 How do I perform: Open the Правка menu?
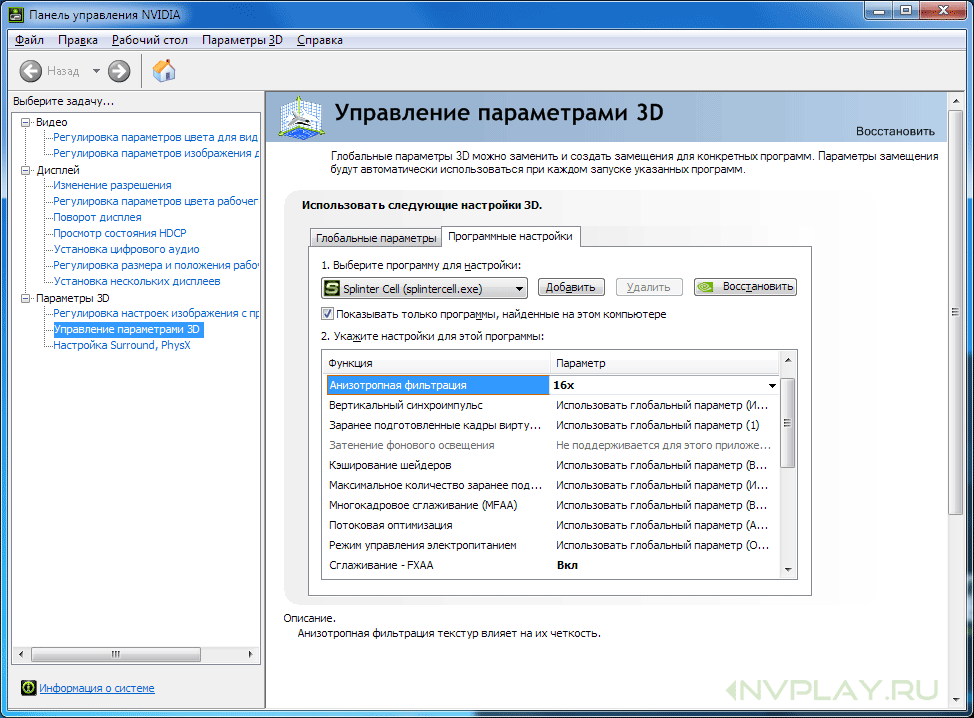(78, 40)
